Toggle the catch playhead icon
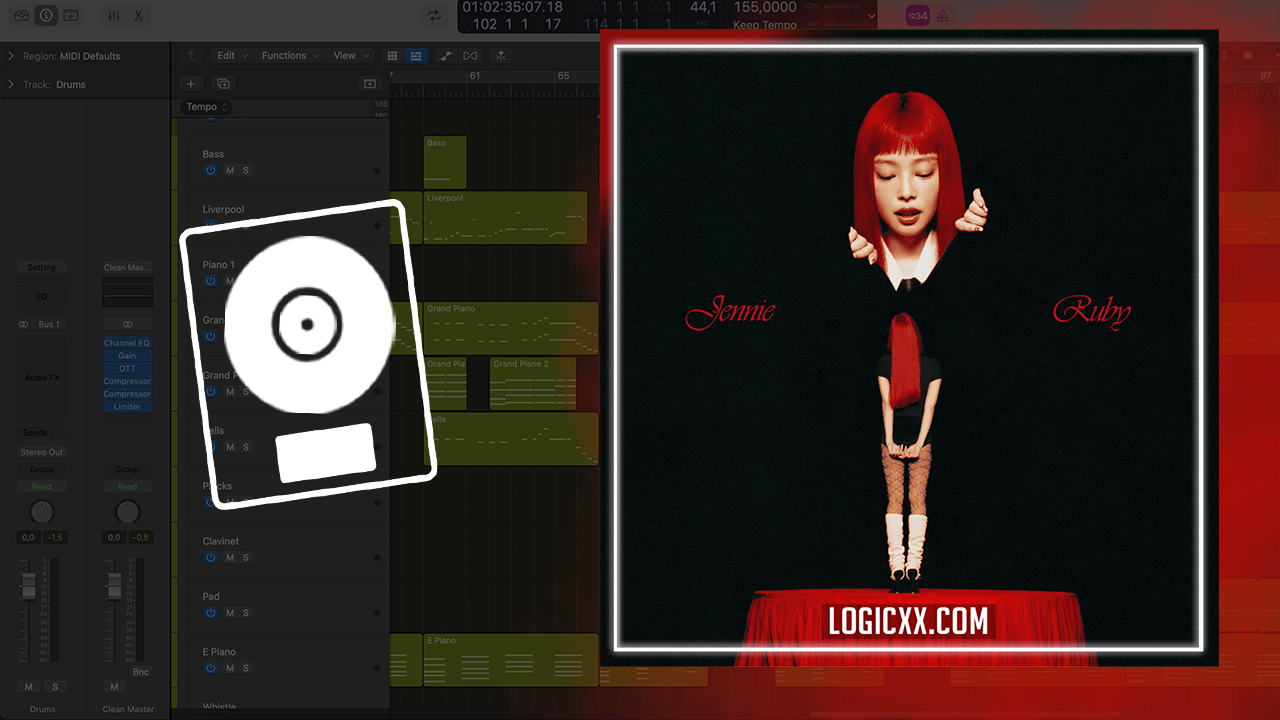The width and height of the screenshot is (1280, 720). point(500,56)
